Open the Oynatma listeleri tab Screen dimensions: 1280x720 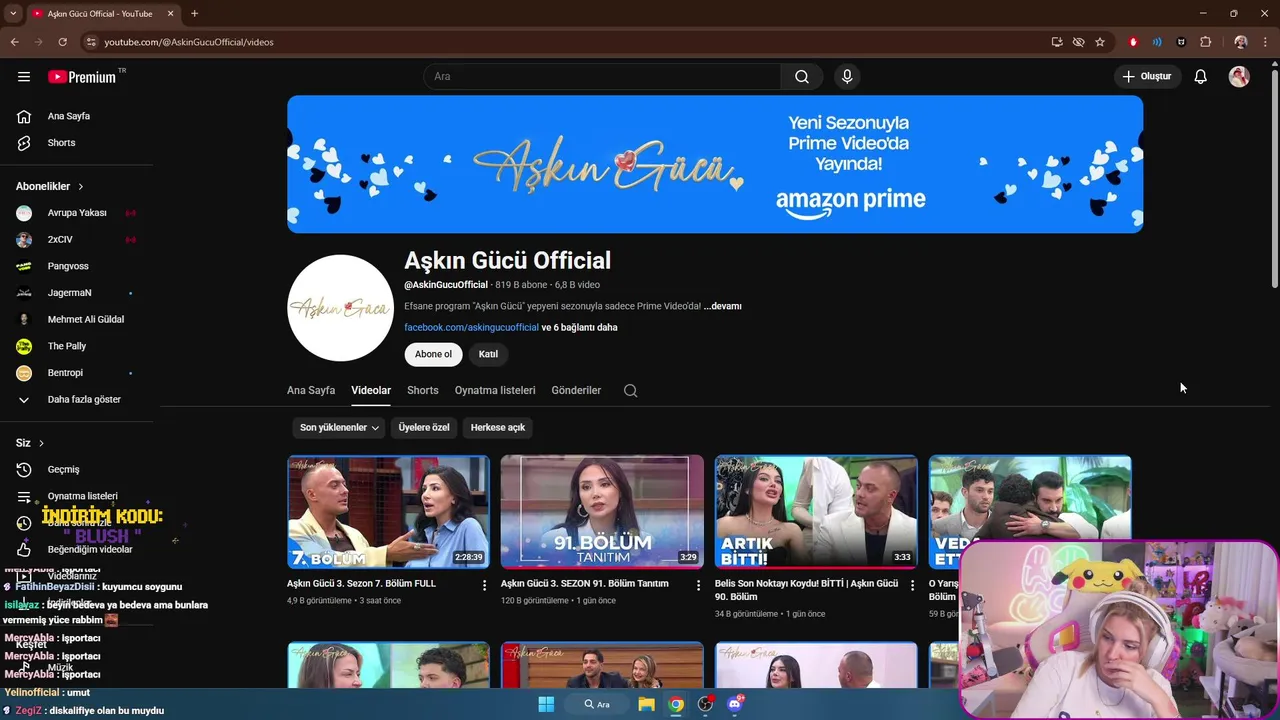495,390
